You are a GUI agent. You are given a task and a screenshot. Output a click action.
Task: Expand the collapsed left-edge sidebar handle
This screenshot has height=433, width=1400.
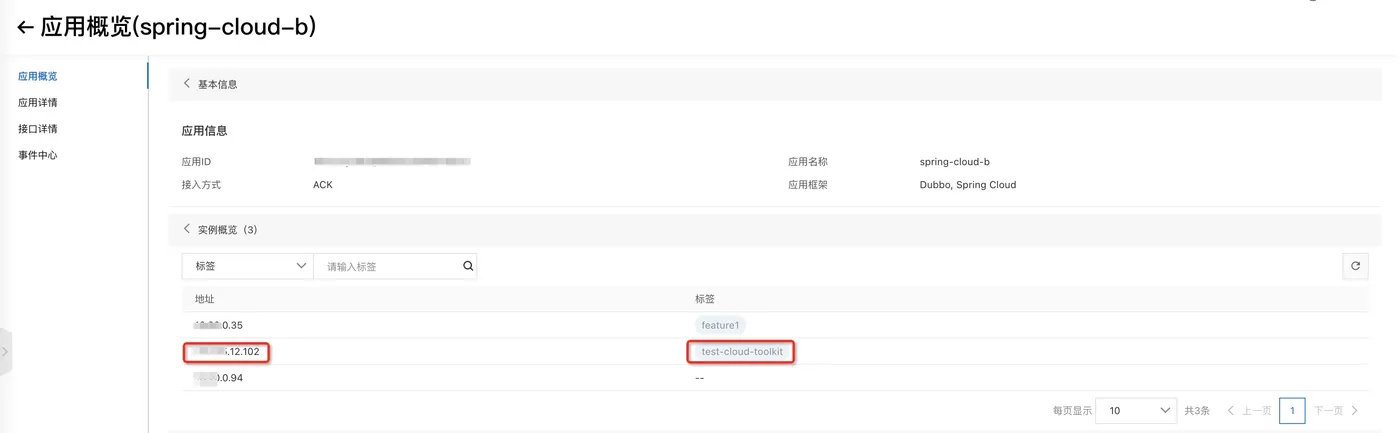point(5,352)
